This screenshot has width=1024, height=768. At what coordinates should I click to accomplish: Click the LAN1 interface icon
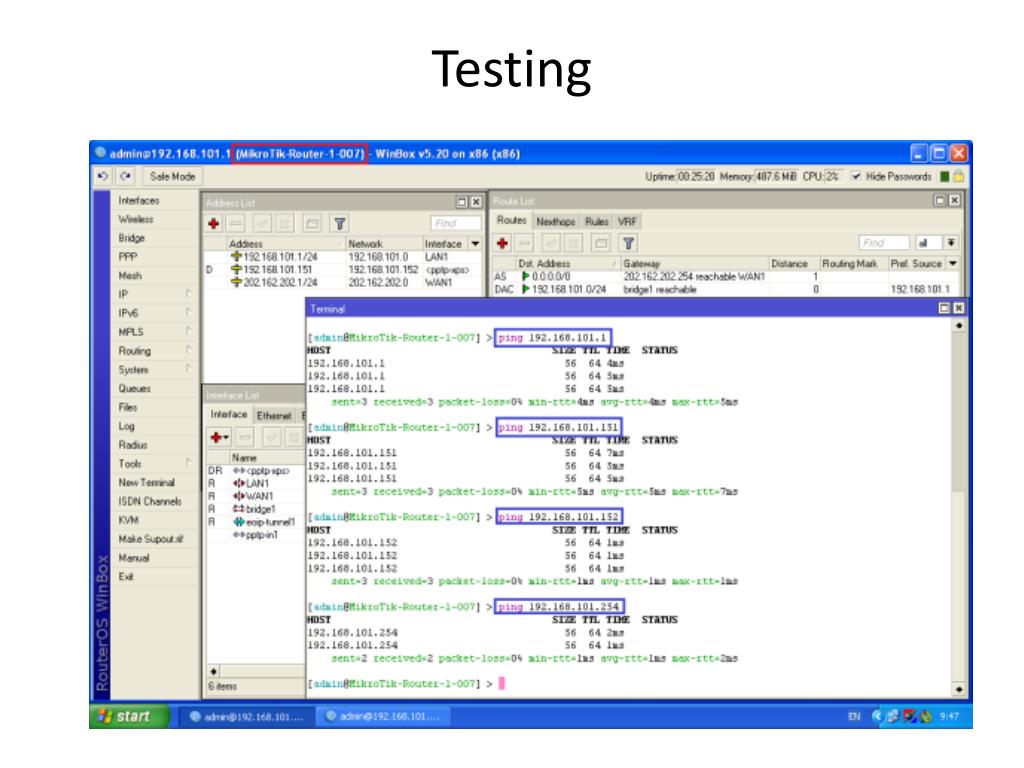pyautogui.click(x=239, y=483)
